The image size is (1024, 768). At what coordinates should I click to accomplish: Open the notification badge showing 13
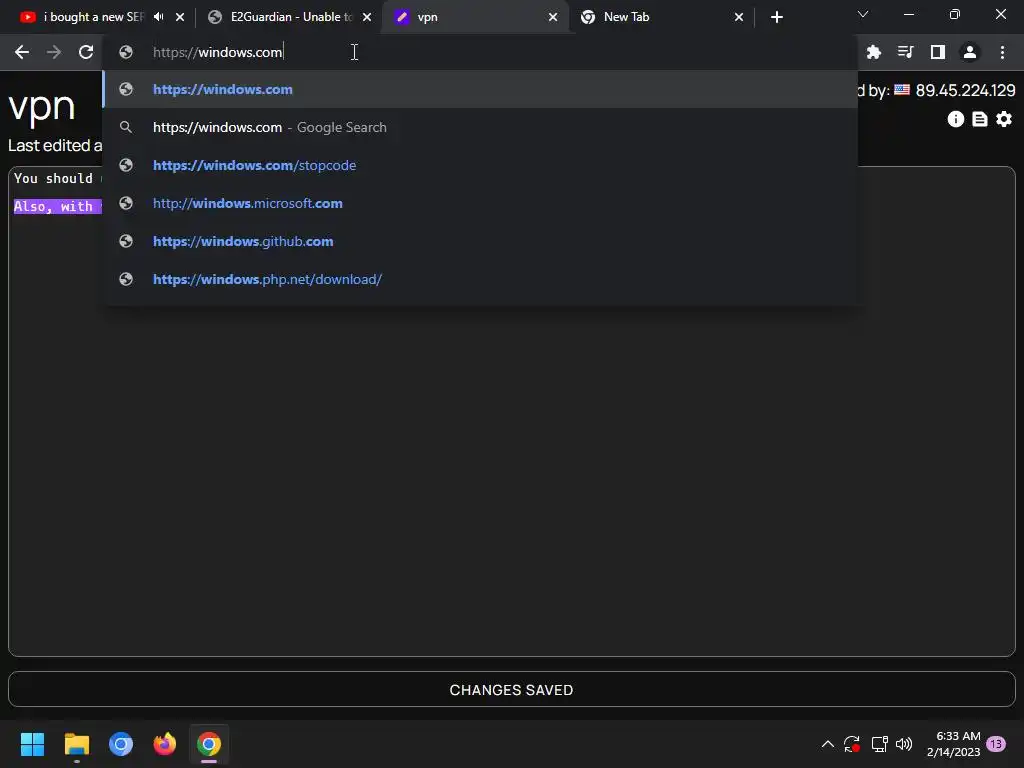pyautogui.click(x=996, y=744)
